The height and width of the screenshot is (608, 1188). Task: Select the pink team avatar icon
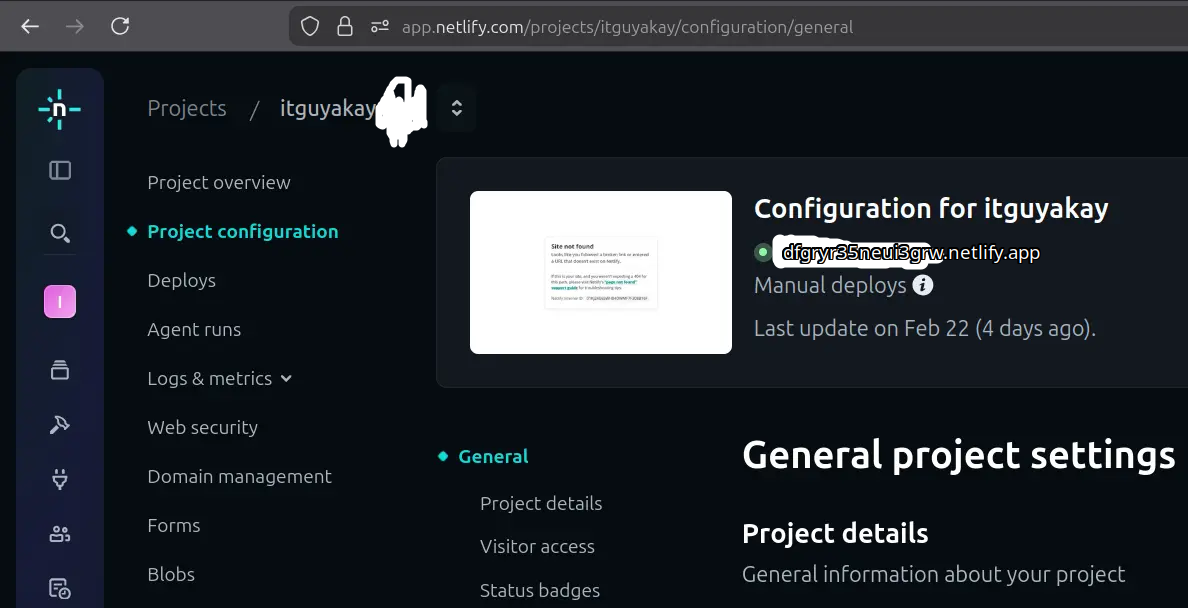[x=59, y=301]
